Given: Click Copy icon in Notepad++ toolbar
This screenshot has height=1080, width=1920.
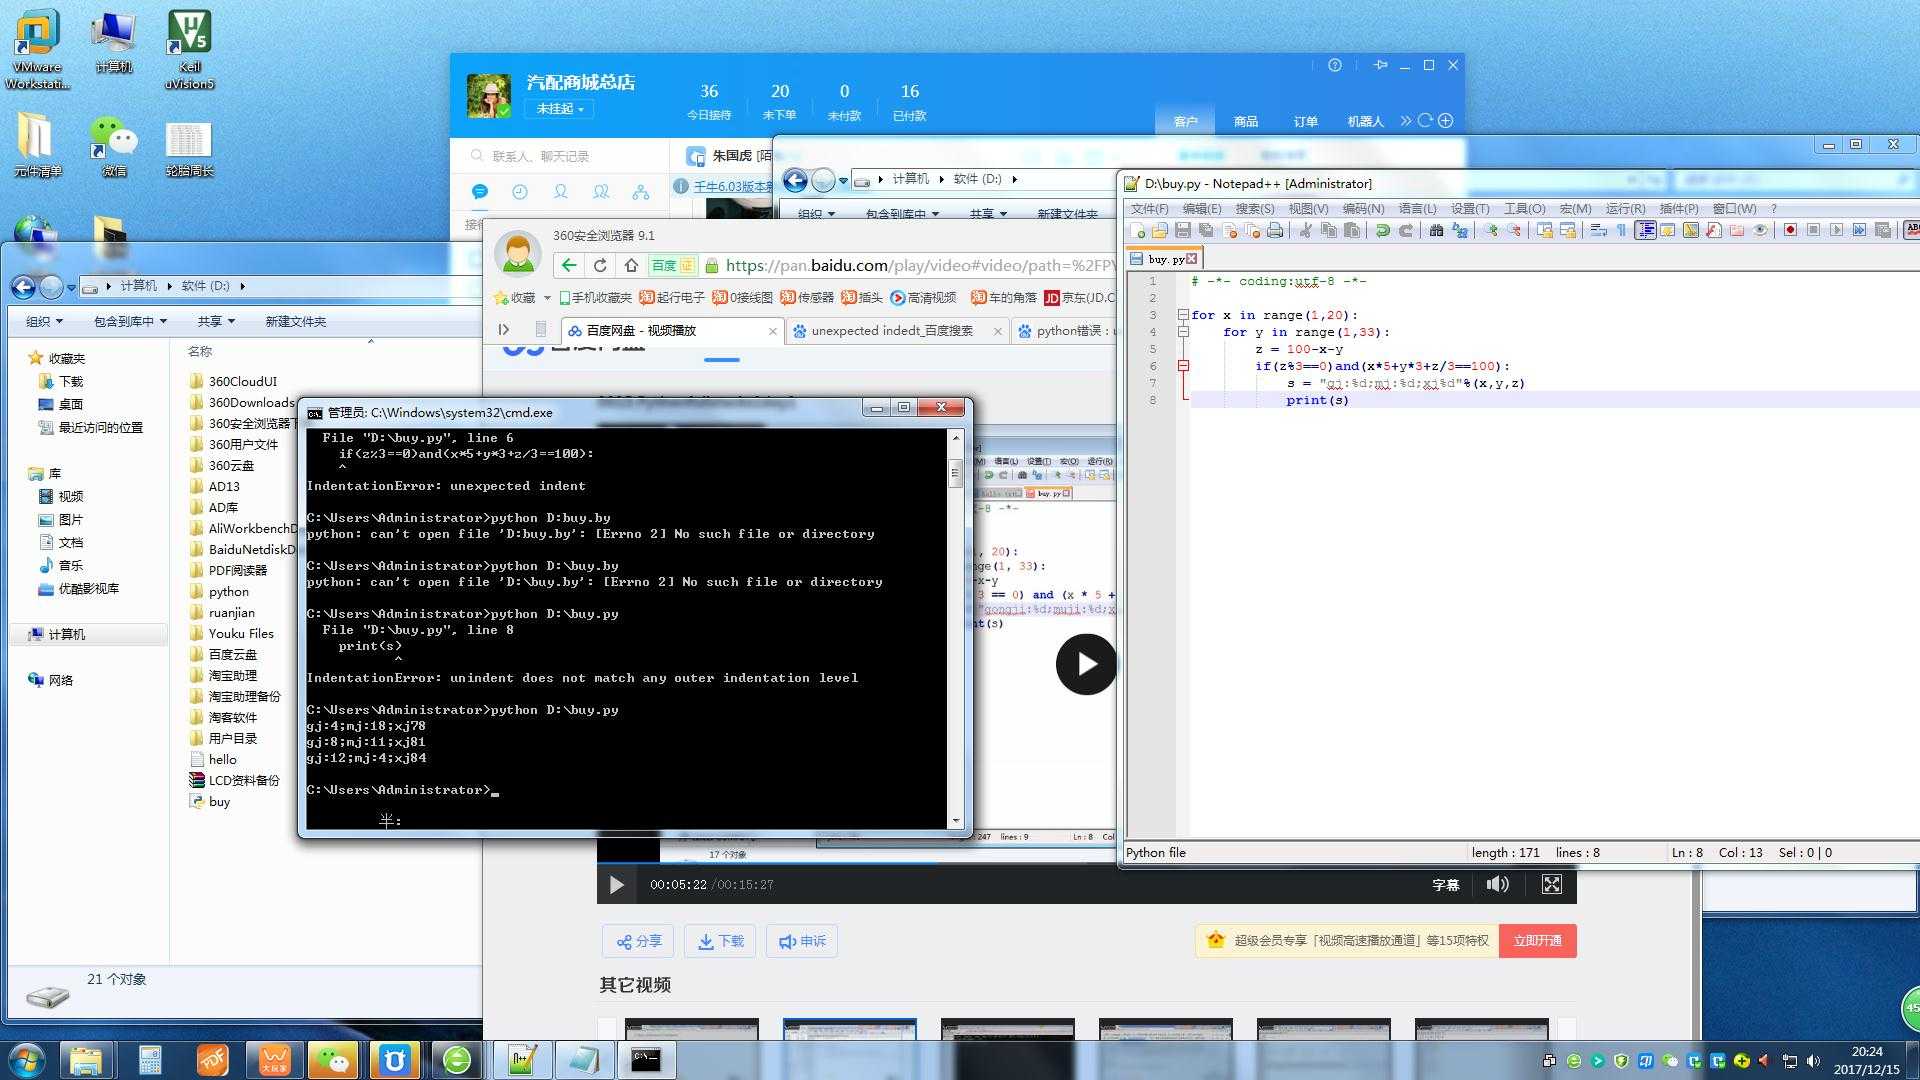Looking at the screenshot, I should (x=1329, y=230).
